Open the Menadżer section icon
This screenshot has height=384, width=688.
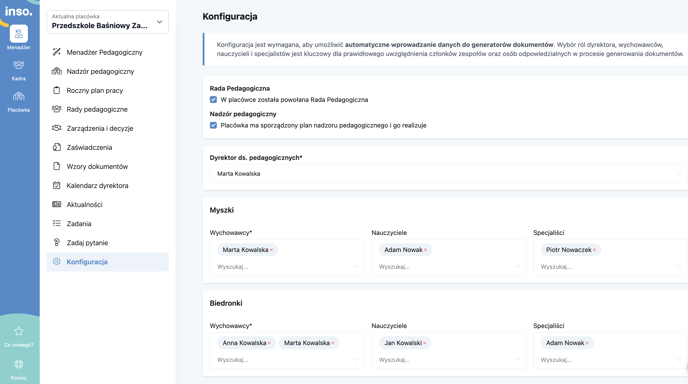[x=19, y=34]
